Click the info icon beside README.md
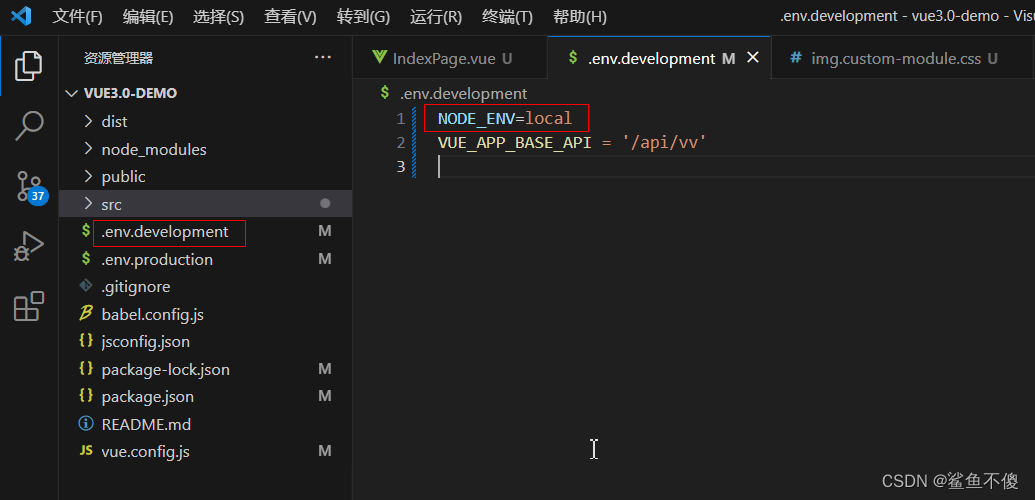 [x=86, y=423]
